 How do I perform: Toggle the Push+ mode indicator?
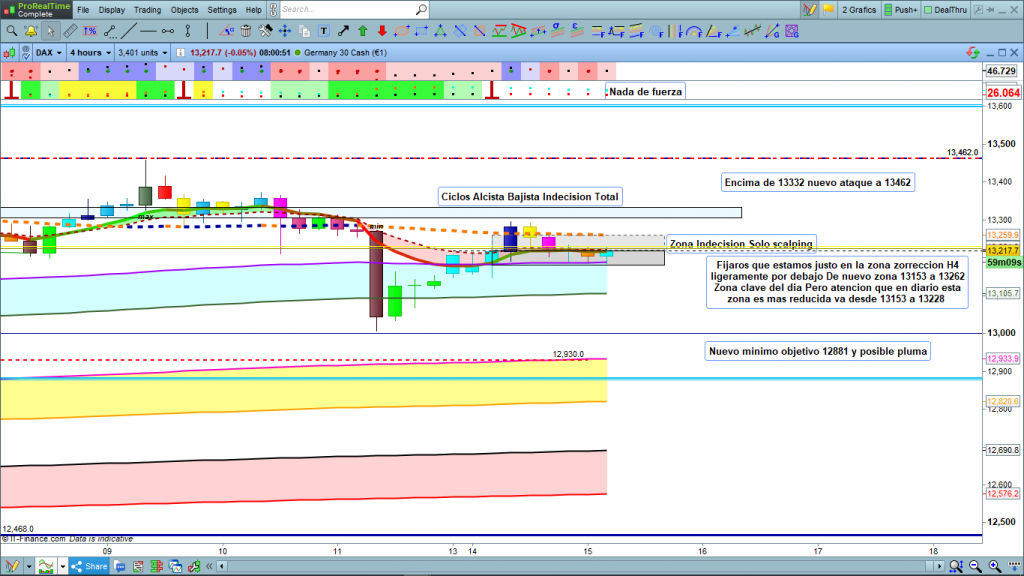(900, 10)
